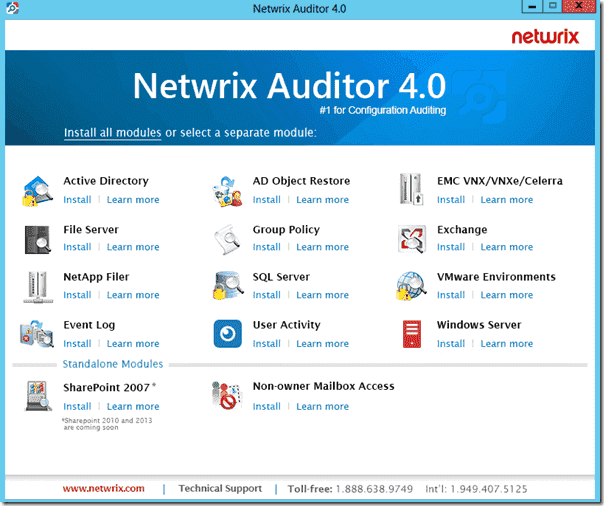Install the AD Object Restore module
Screen dimensions: 604x506
[x=267, y=200]
